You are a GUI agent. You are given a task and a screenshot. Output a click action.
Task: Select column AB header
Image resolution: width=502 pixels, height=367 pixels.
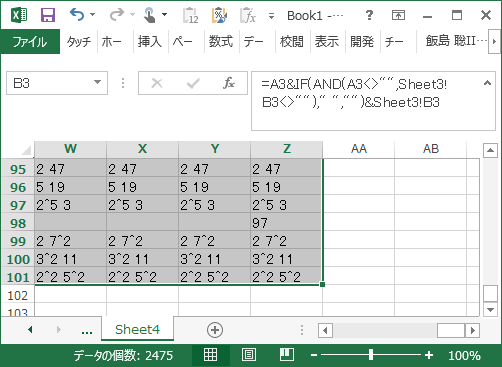click(431, 149)
